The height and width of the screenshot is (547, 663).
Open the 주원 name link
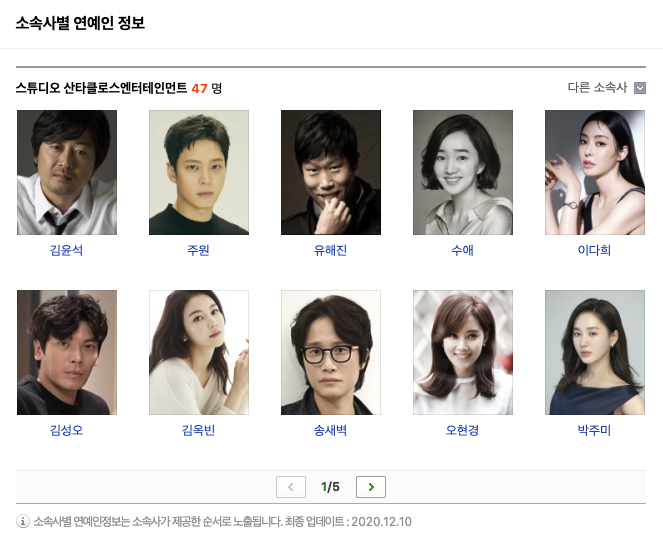198,250
